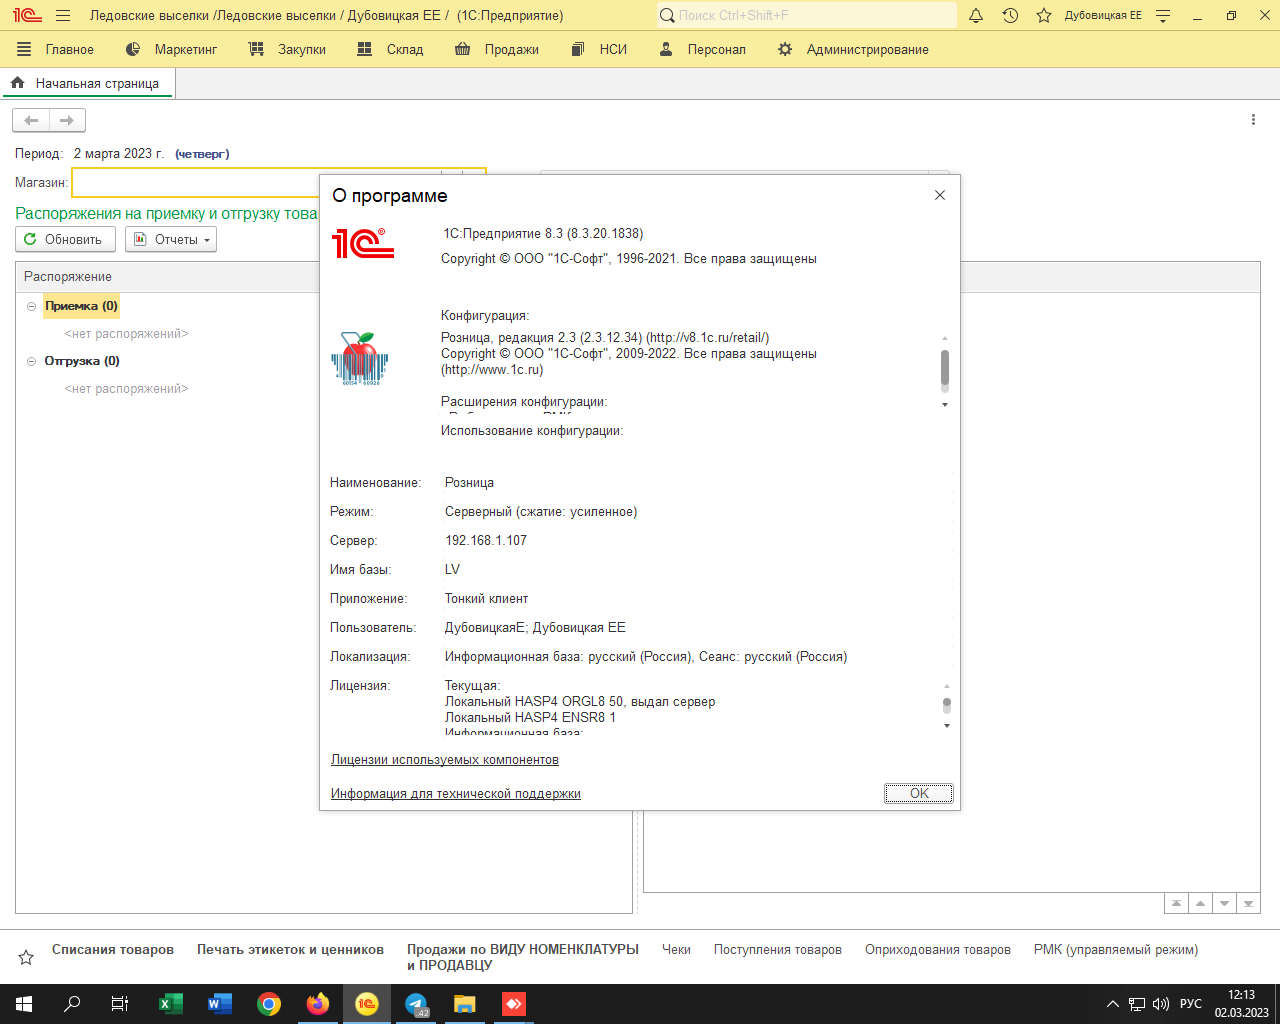Show hidden tray icons chevron
The width and height of the screenshot is (1280, 1024).
1112,1004
